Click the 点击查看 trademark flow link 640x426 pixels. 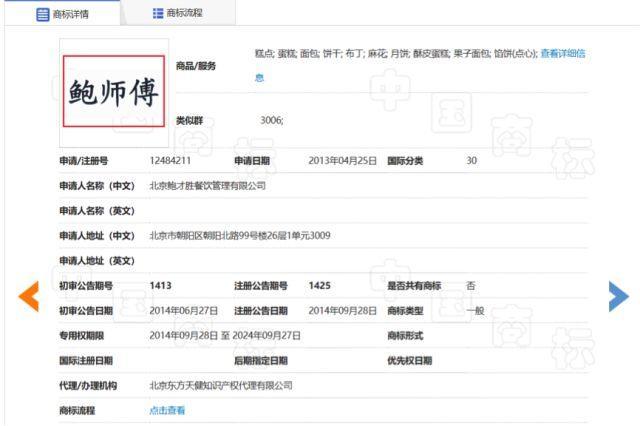click(x=167, y=410)
